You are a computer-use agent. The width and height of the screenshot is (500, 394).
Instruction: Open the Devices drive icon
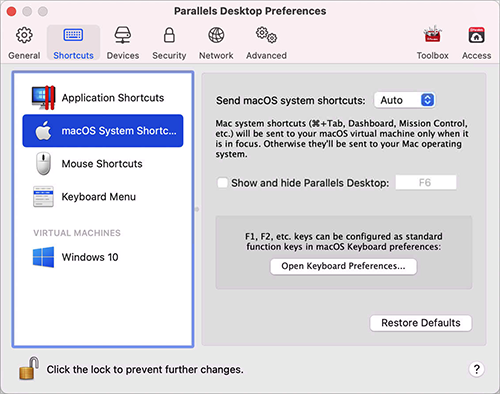click(123, 35)
